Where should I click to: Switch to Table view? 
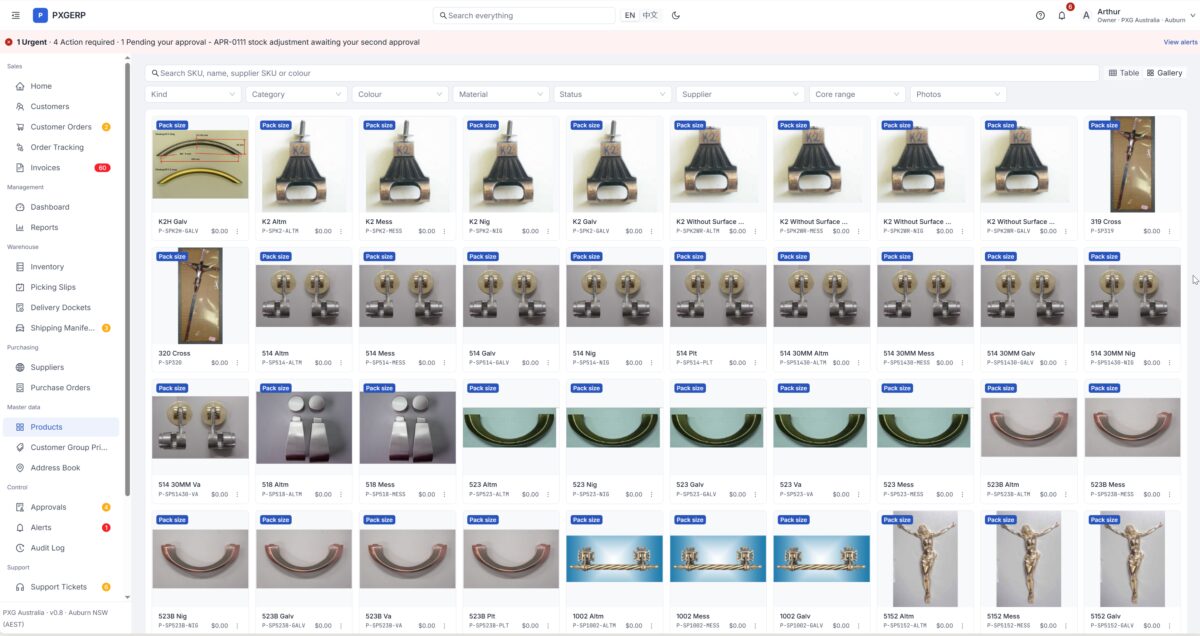[1124, 73]
